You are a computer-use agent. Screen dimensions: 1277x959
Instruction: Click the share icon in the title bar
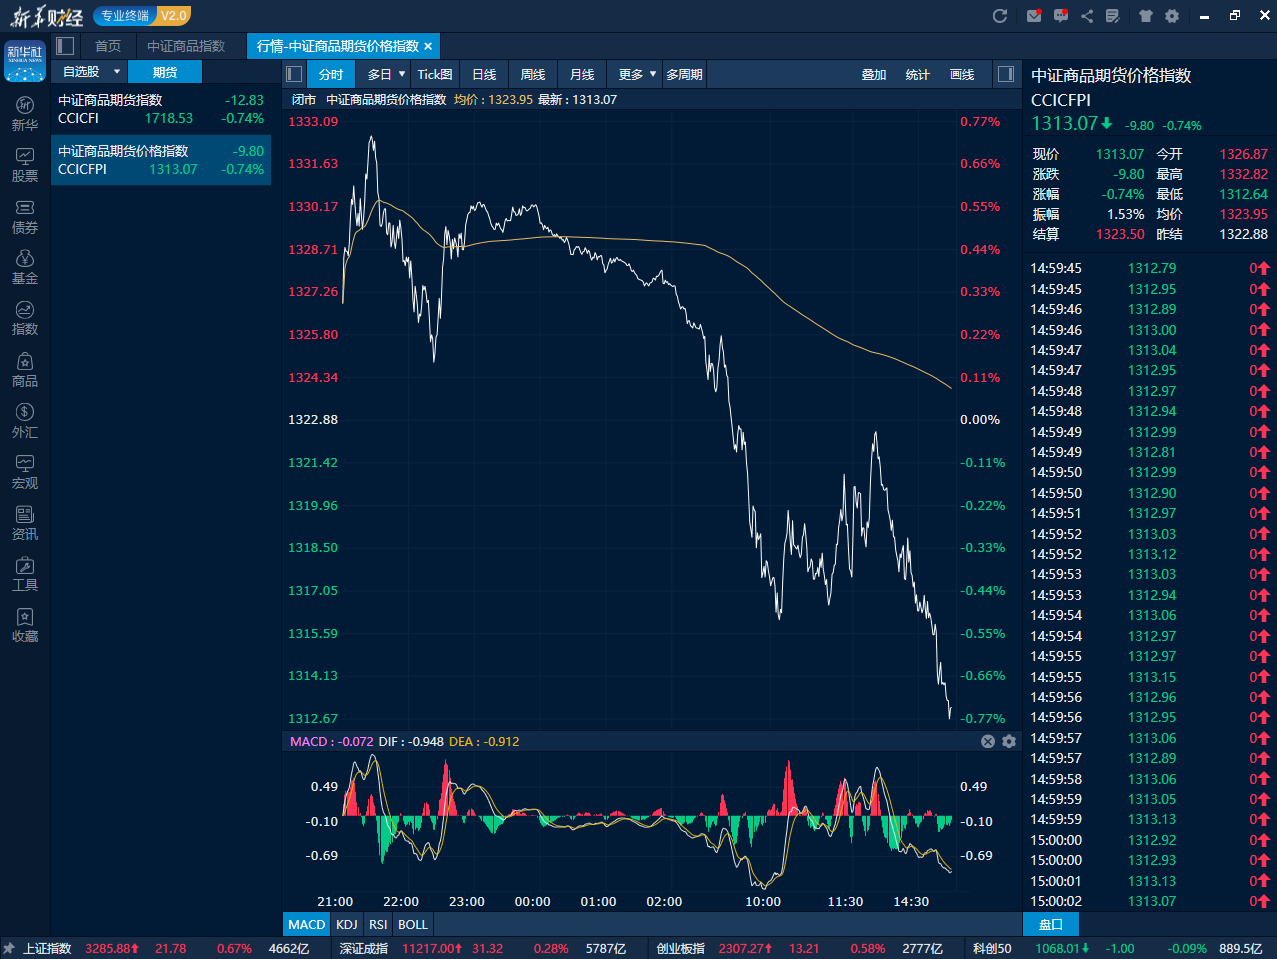(1087, 16)
